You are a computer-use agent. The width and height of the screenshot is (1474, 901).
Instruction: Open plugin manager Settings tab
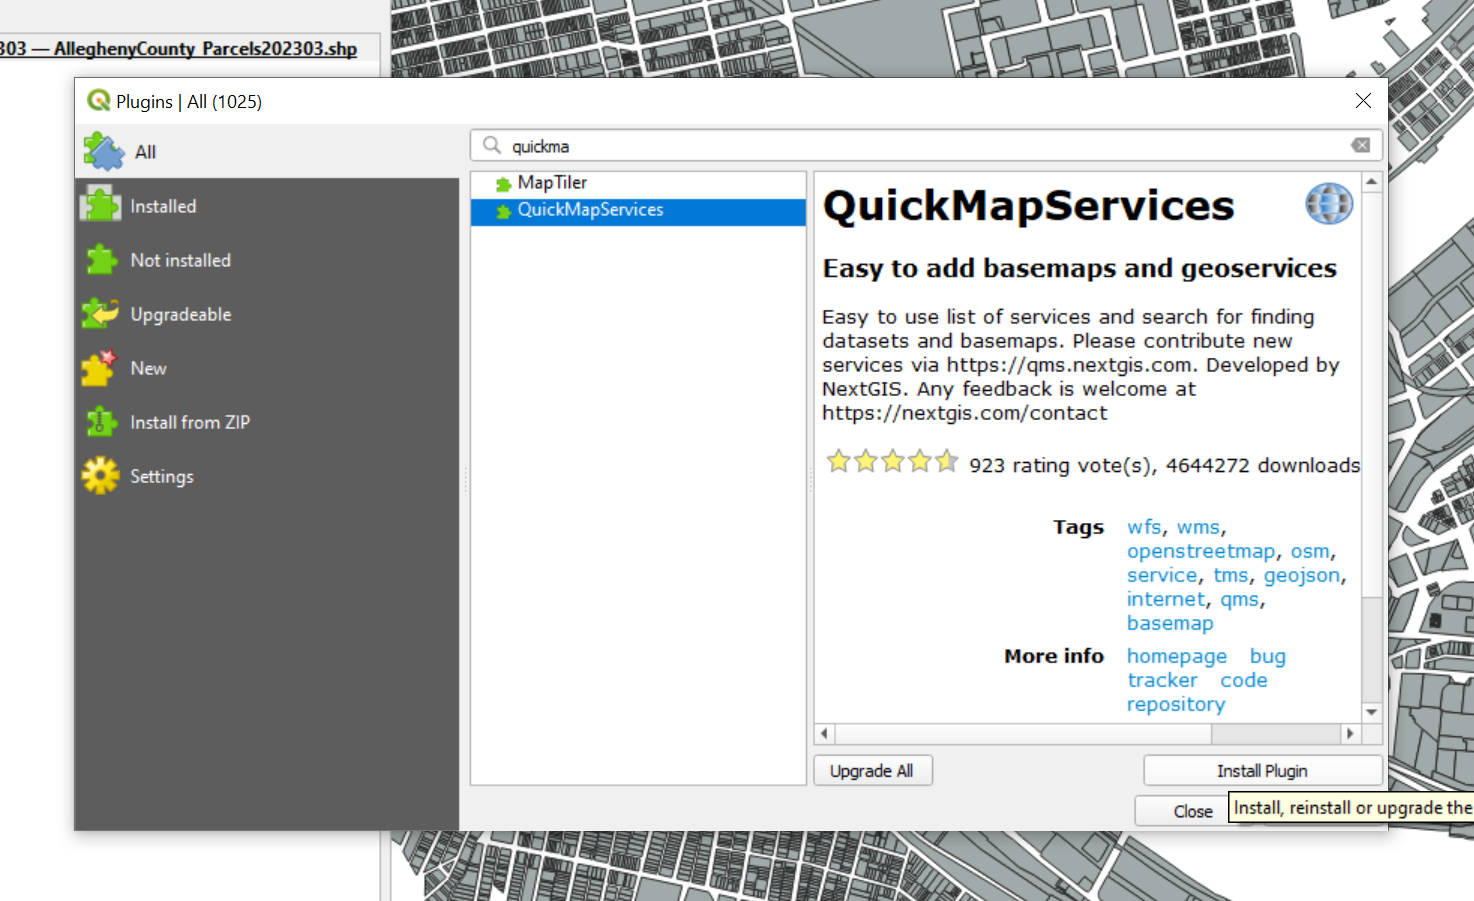(x=266, y=476)
